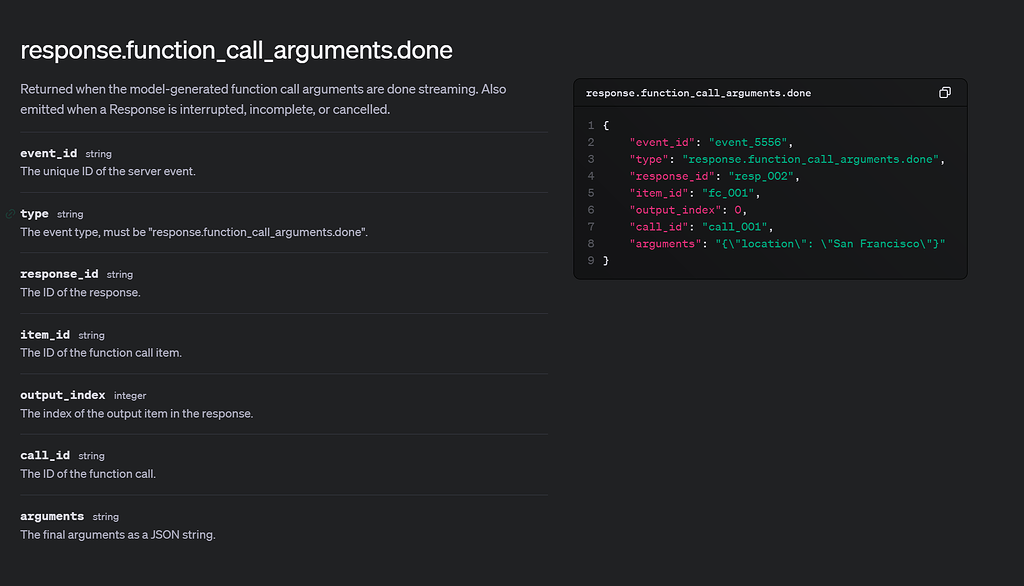Click the output_index property name
This screenshot has width=1024, height=586.
click(62, 395)
